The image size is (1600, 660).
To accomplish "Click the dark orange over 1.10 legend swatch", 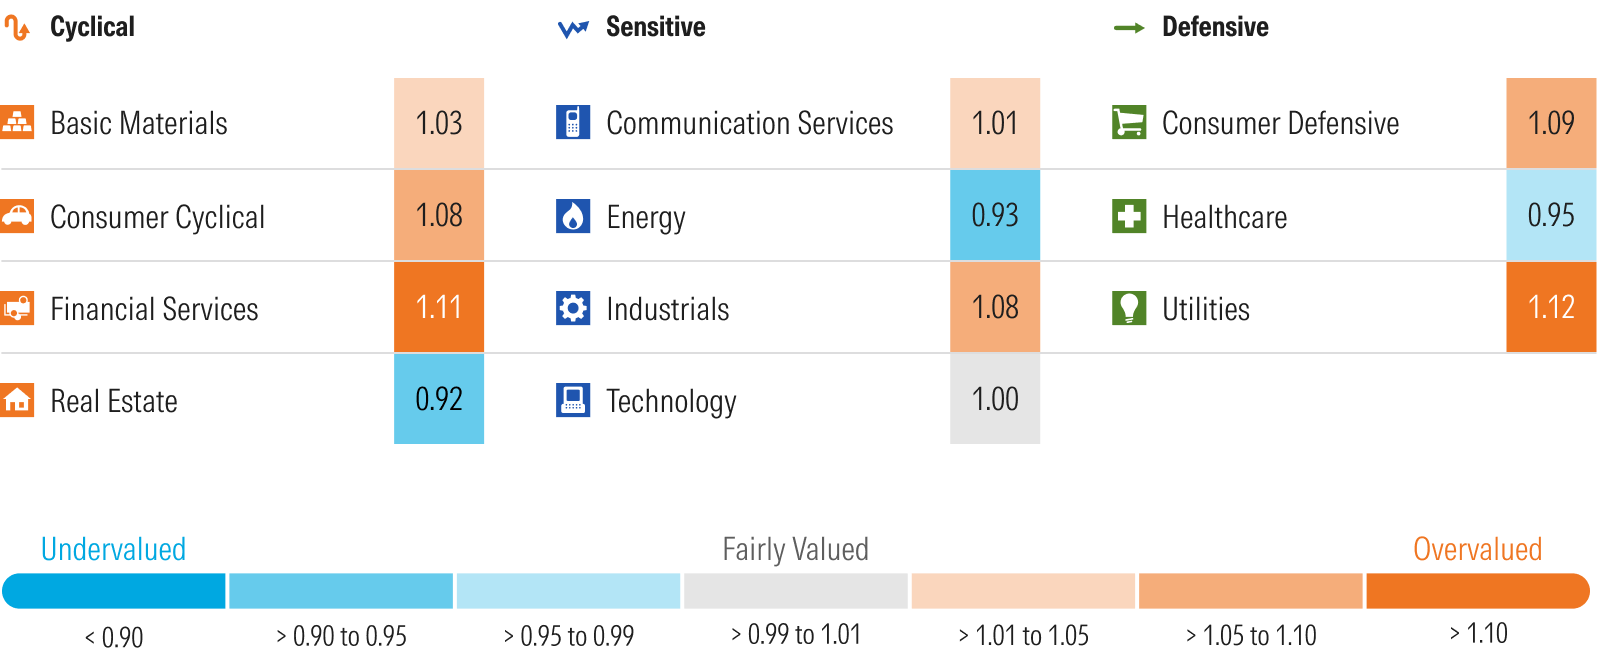I will pyautogui.click(x=1476, y=591).
